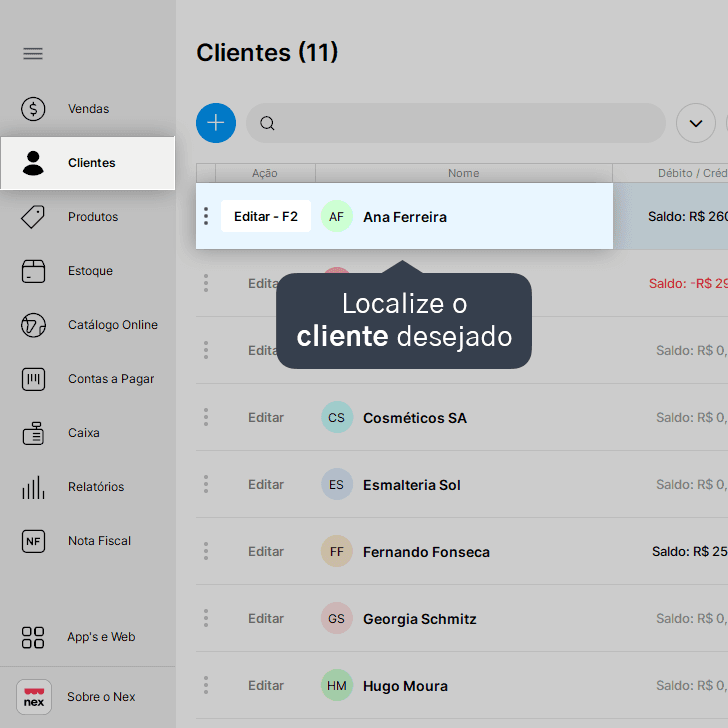Click the Nota Fiscal NF icon
728x728 pixels.
33,541
